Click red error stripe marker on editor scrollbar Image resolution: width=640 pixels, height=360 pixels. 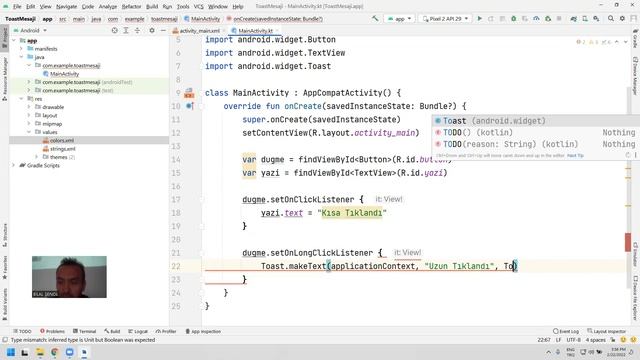coord(628,242)
